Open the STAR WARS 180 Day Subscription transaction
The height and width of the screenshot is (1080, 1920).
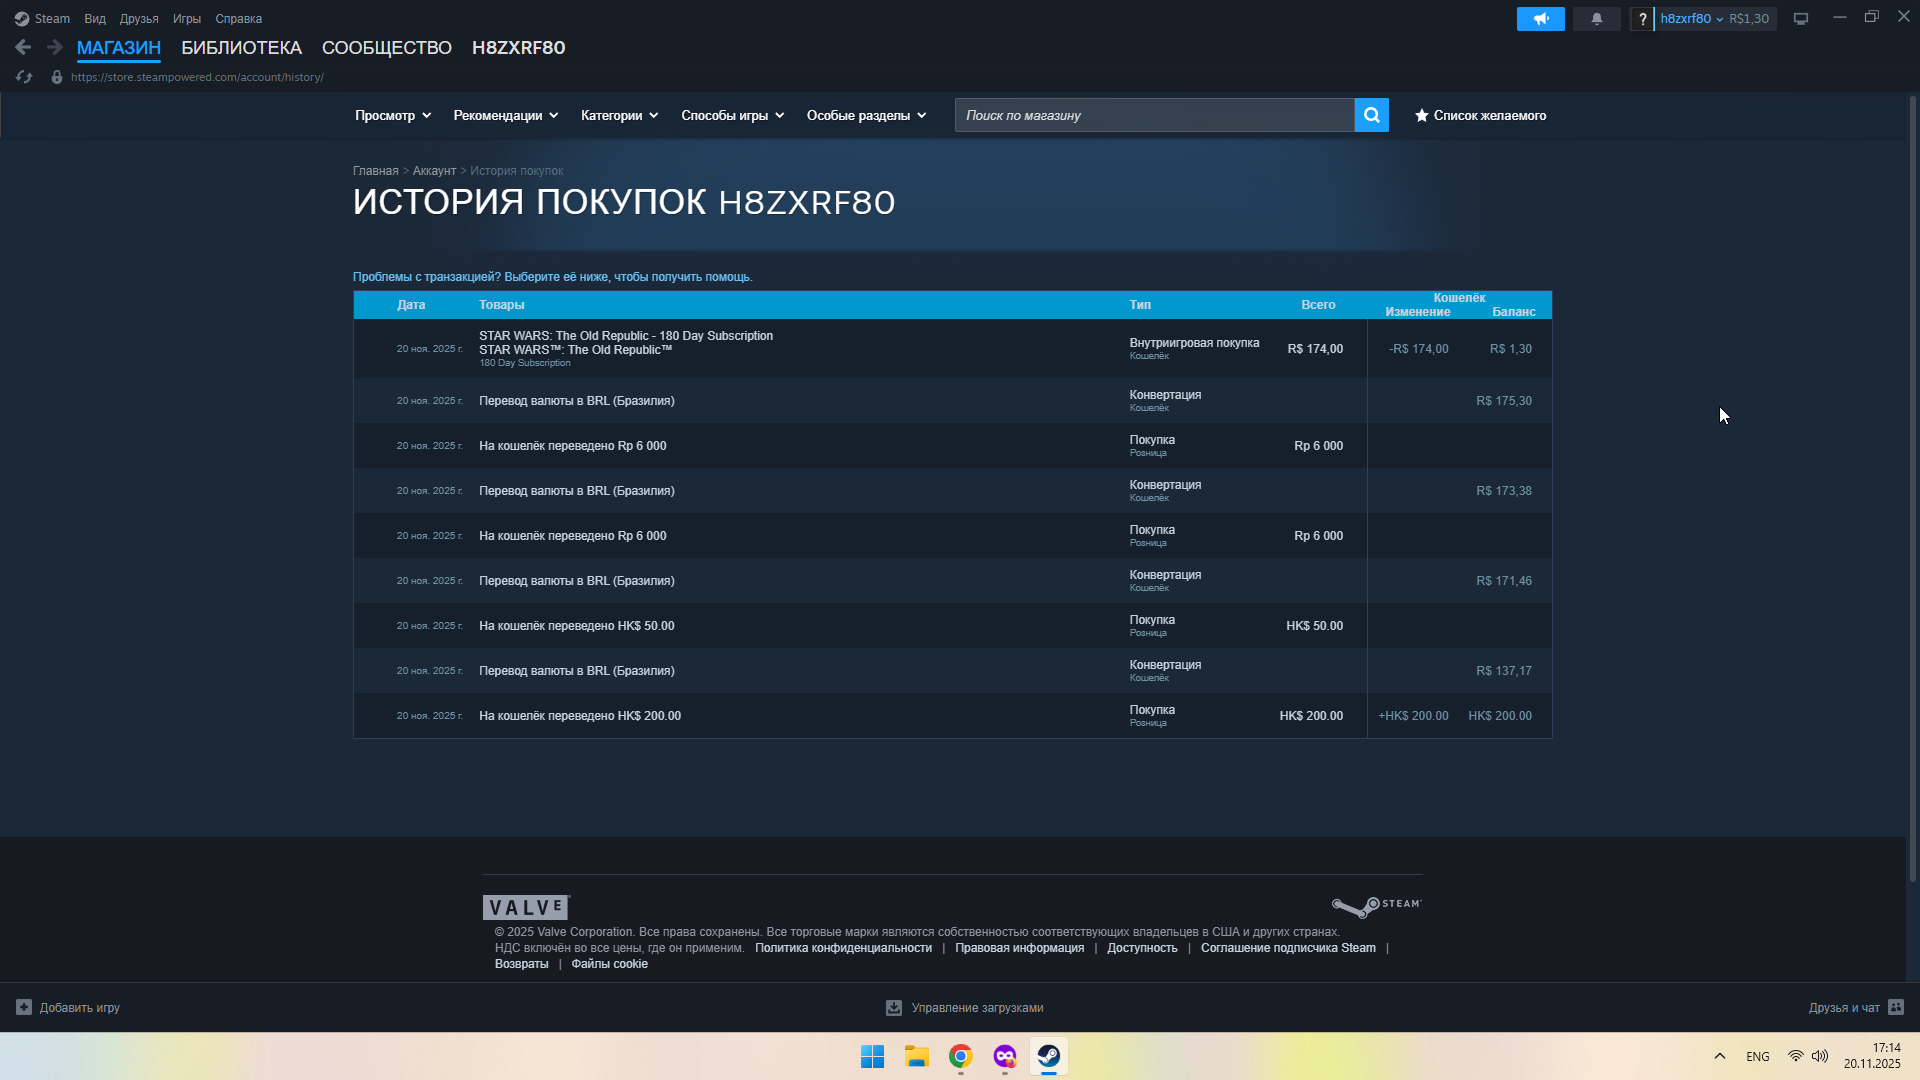[625, 336]
